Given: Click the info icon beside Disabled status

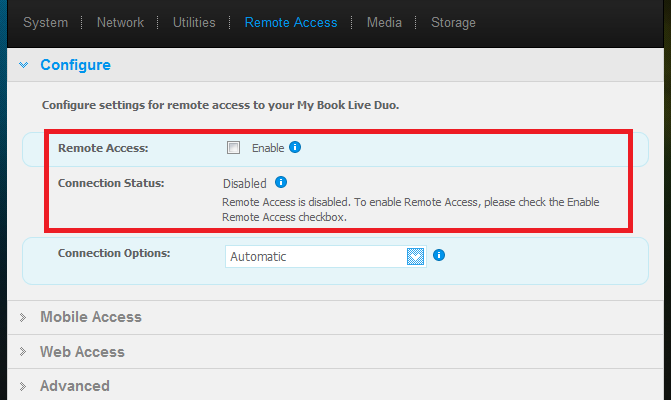Looking at the screenshot, I should 281,183.
